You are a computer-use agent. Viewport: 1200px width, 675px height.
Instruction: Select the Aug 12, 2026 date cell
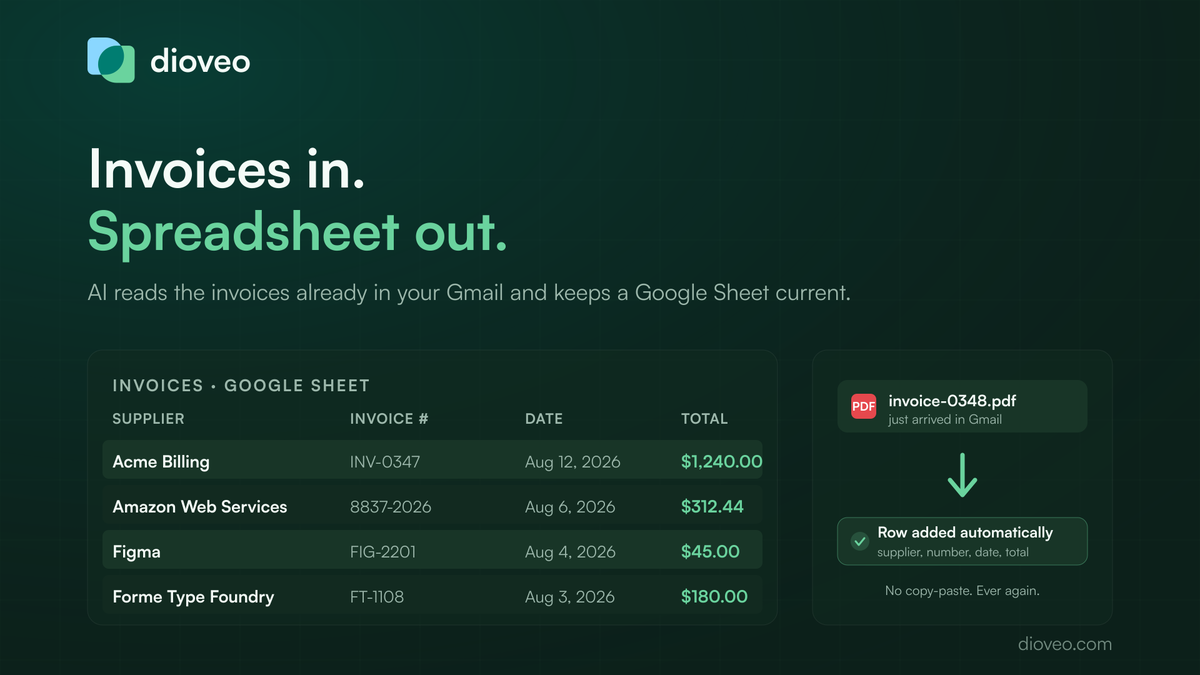coord(573,462)
